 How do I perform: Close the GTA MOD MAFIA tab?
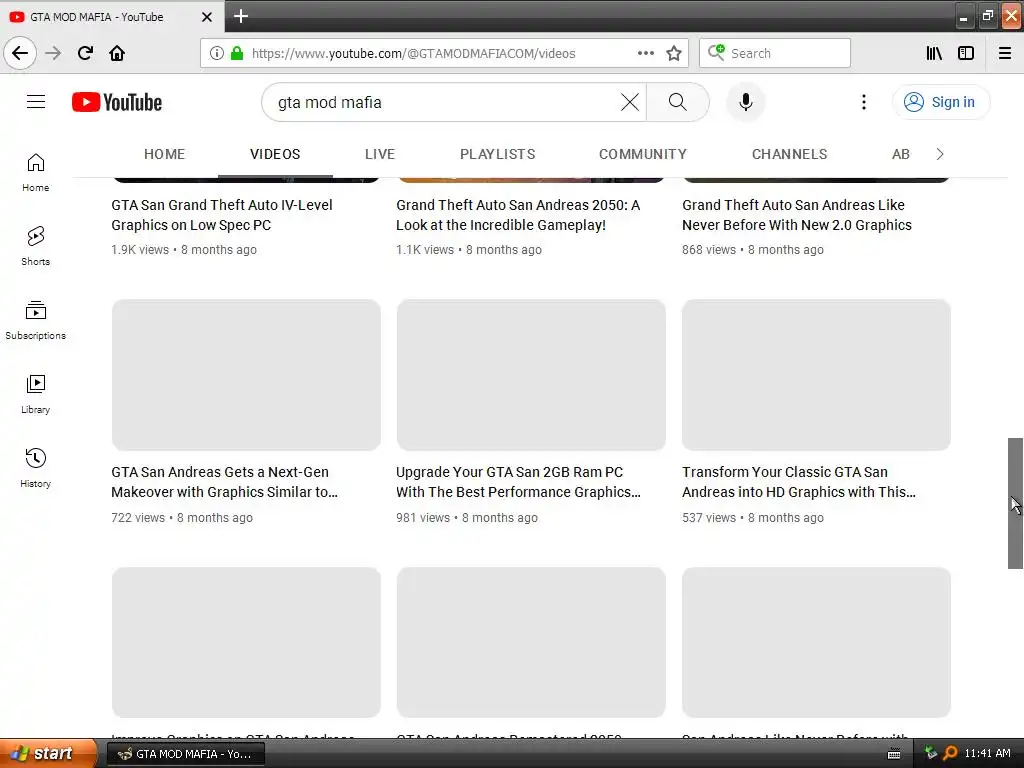207,17
